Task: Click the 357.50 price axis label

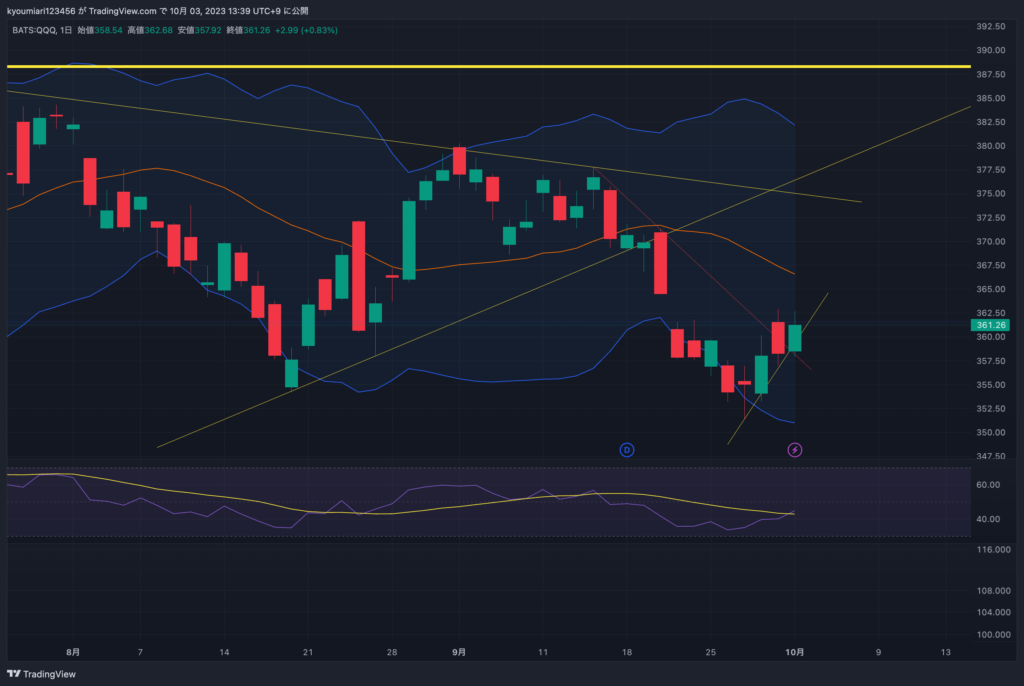Action: [x=991, y=361]
